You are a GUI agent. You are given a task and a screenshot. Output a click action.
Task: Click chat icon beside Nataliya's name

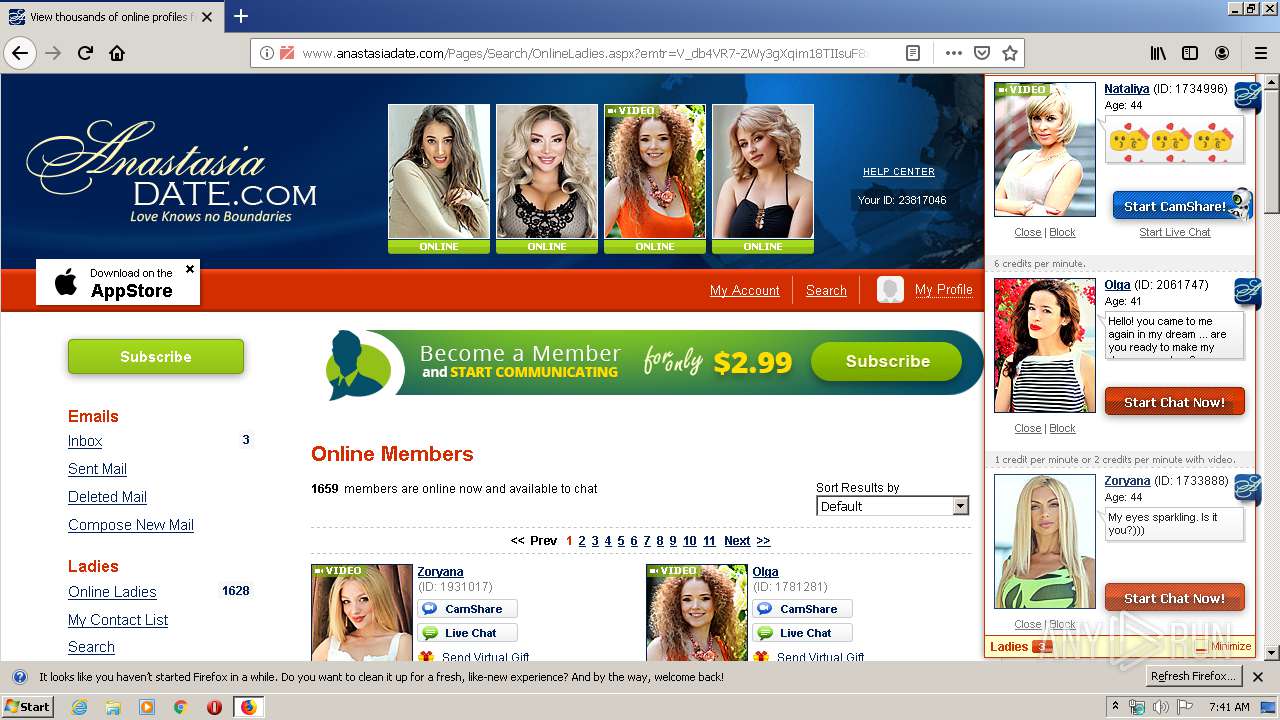1247,97
